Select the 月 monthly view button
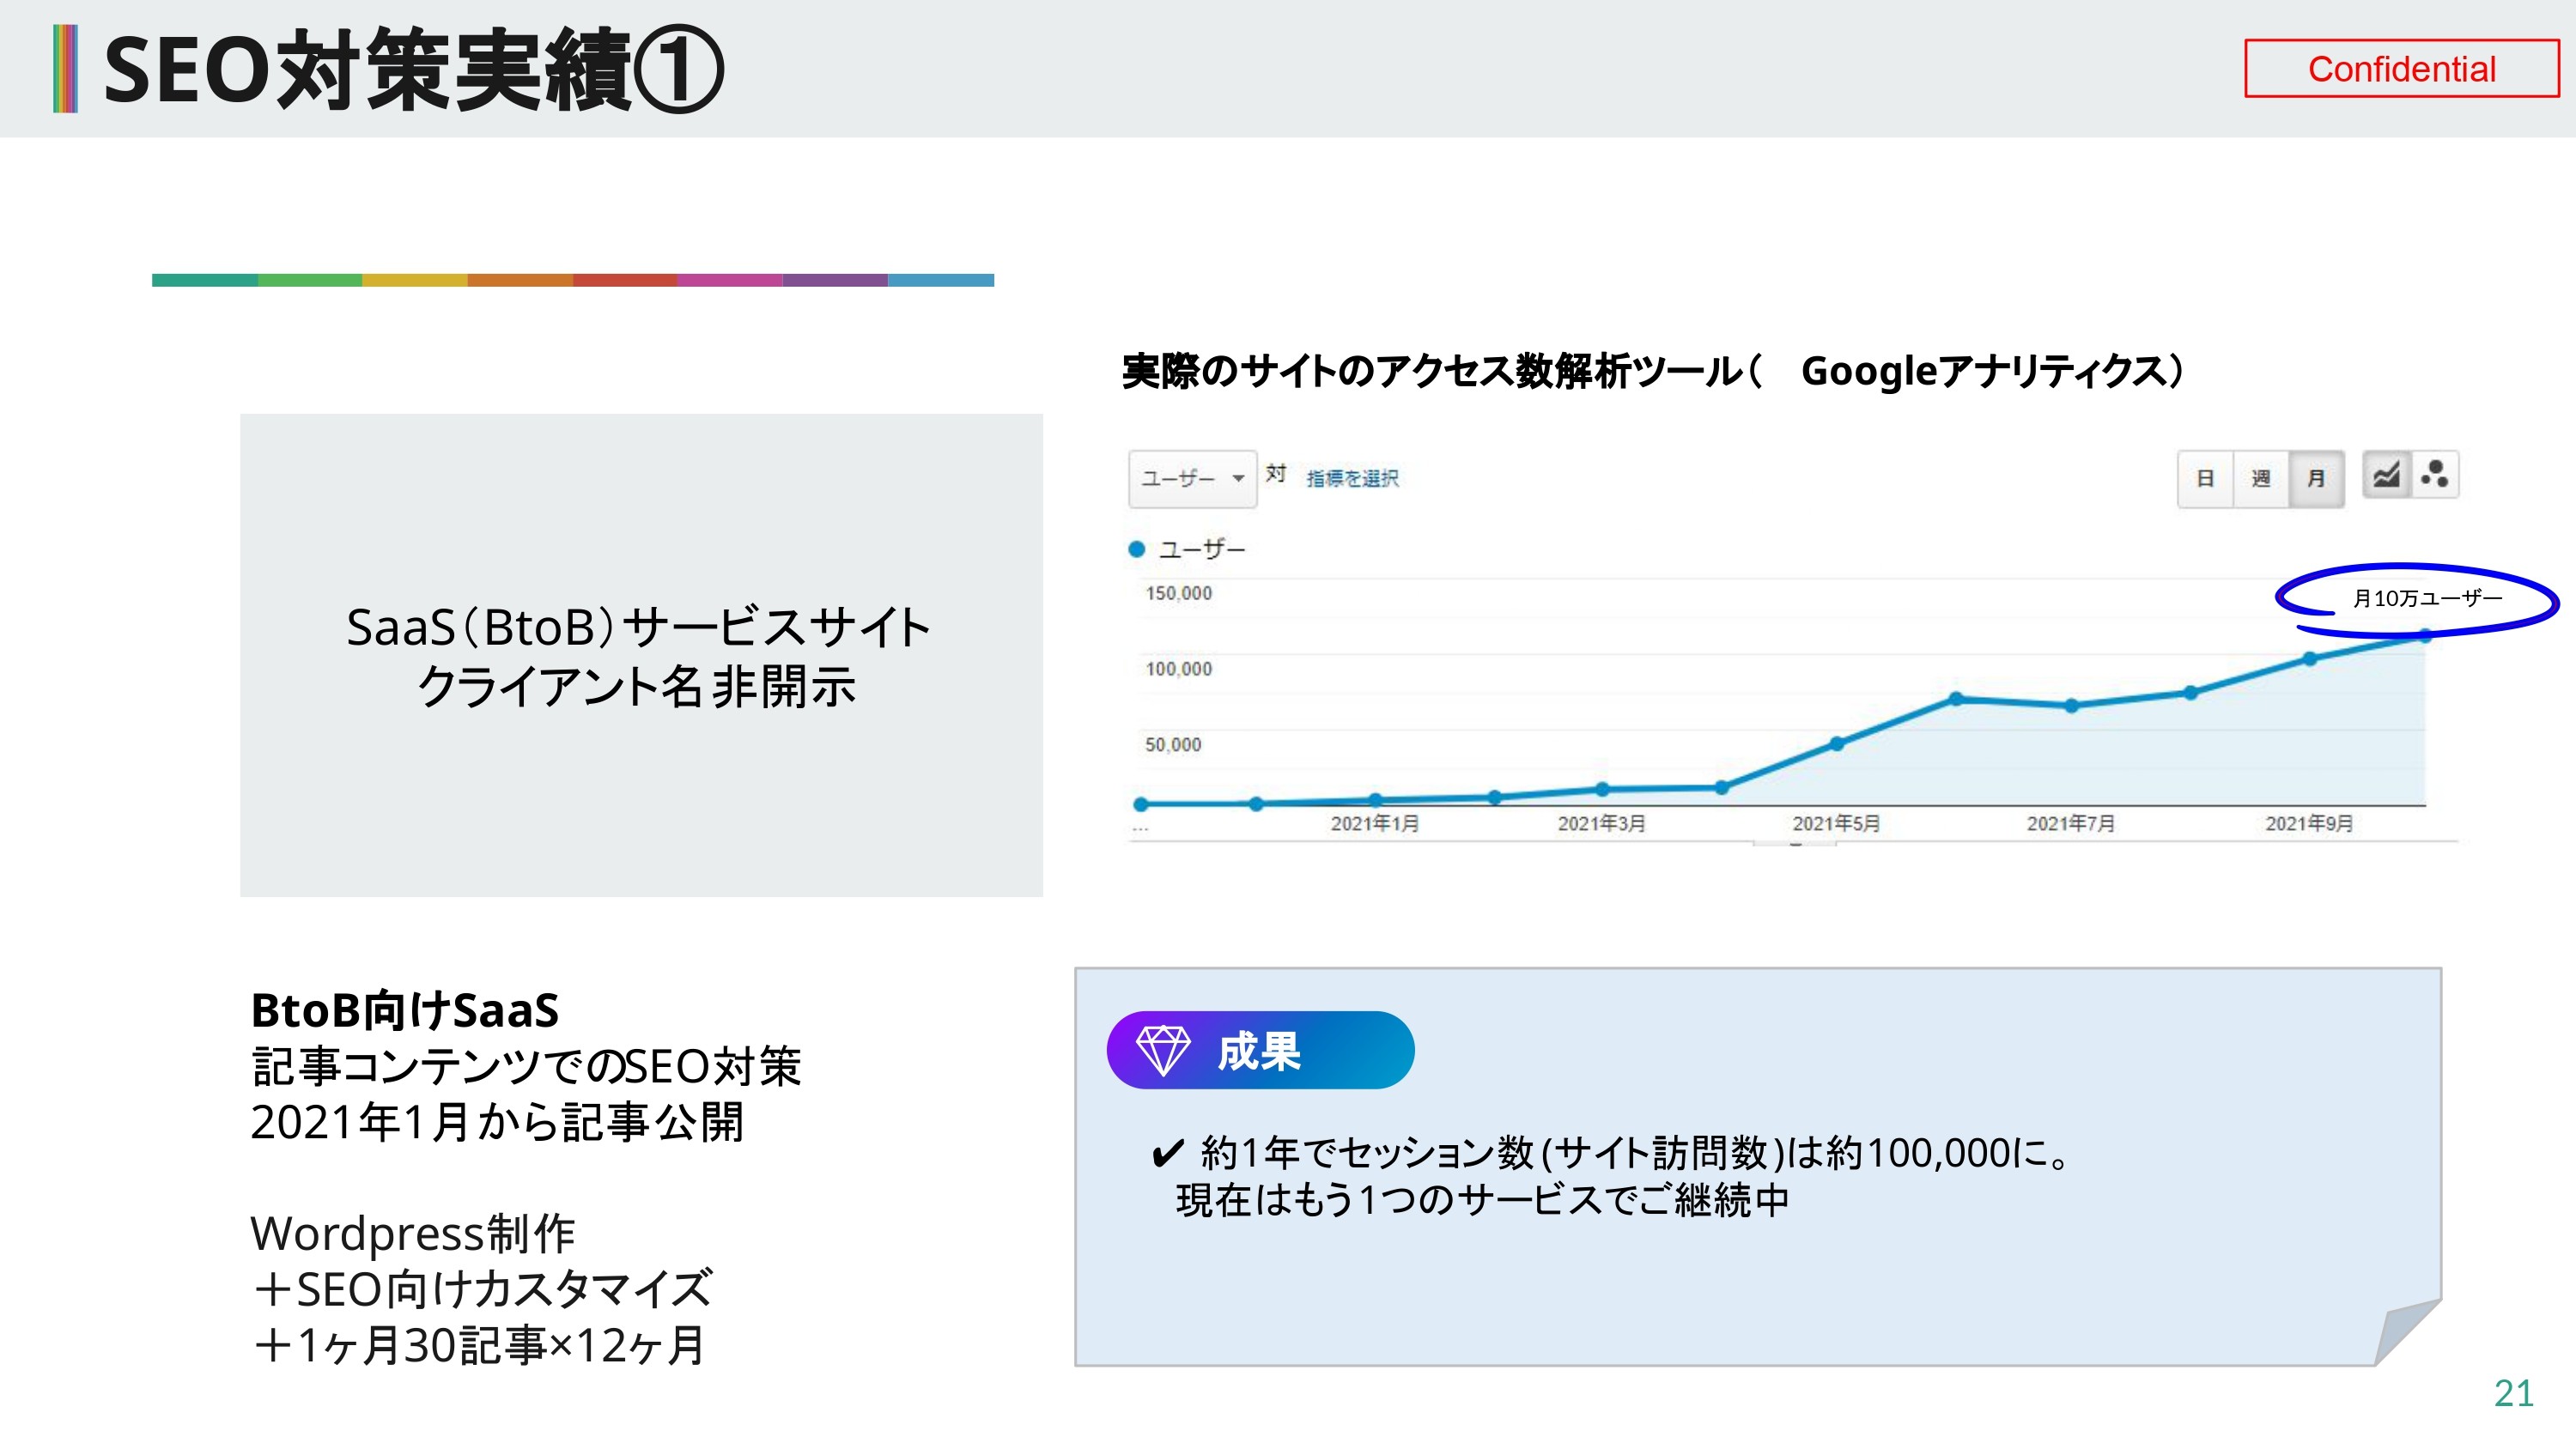2576x1449 pixels. [x=2316, y=478]
